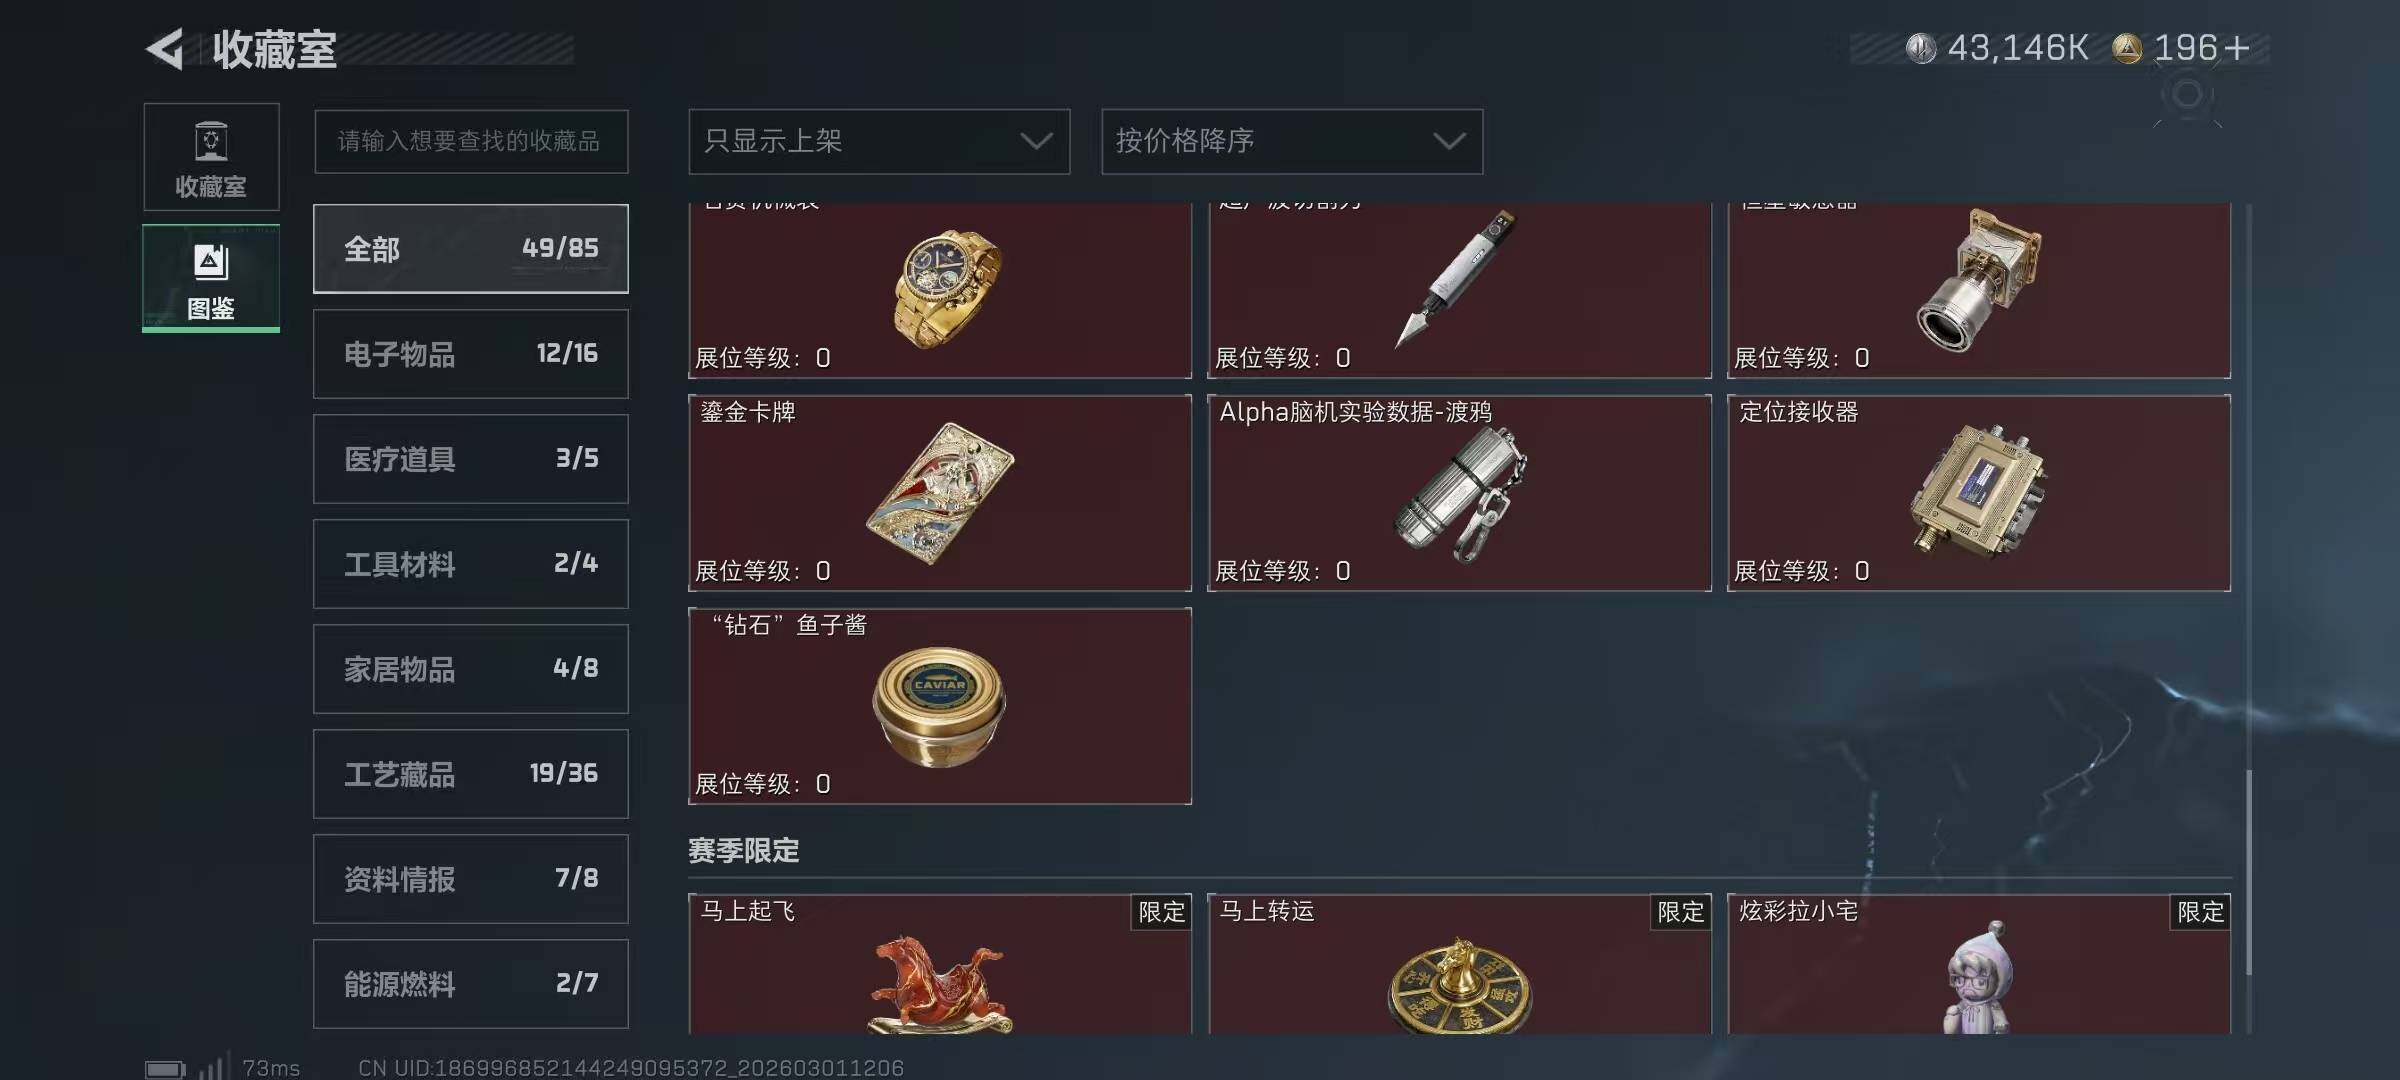Choose the 工艺藏品 19/36 category
The width and height of the screenshot is (2400, 1080).
coord(471,774)
